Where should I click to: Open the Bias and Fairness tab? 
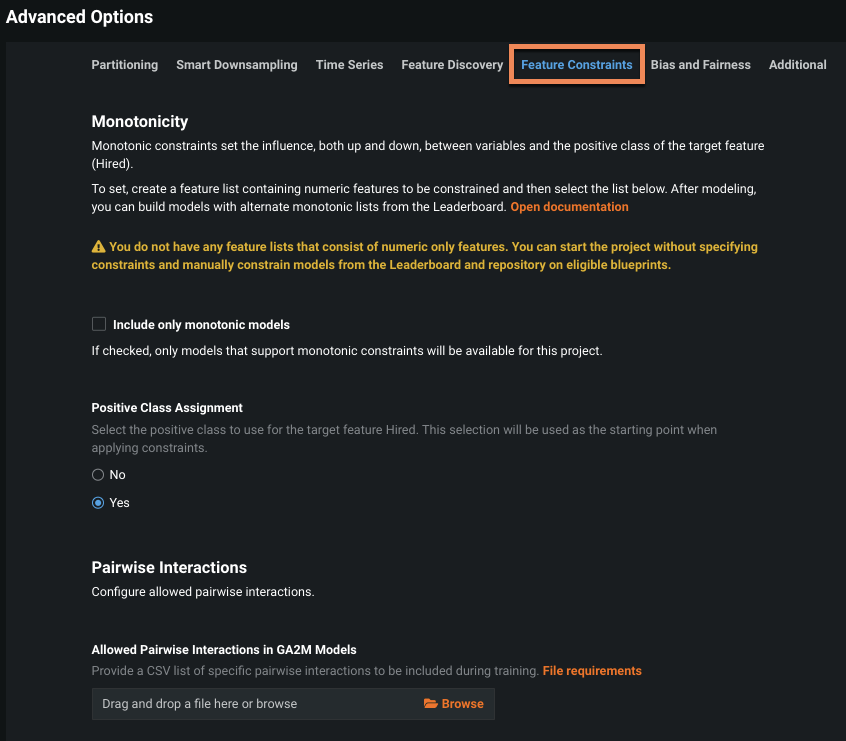pos(700,65)
